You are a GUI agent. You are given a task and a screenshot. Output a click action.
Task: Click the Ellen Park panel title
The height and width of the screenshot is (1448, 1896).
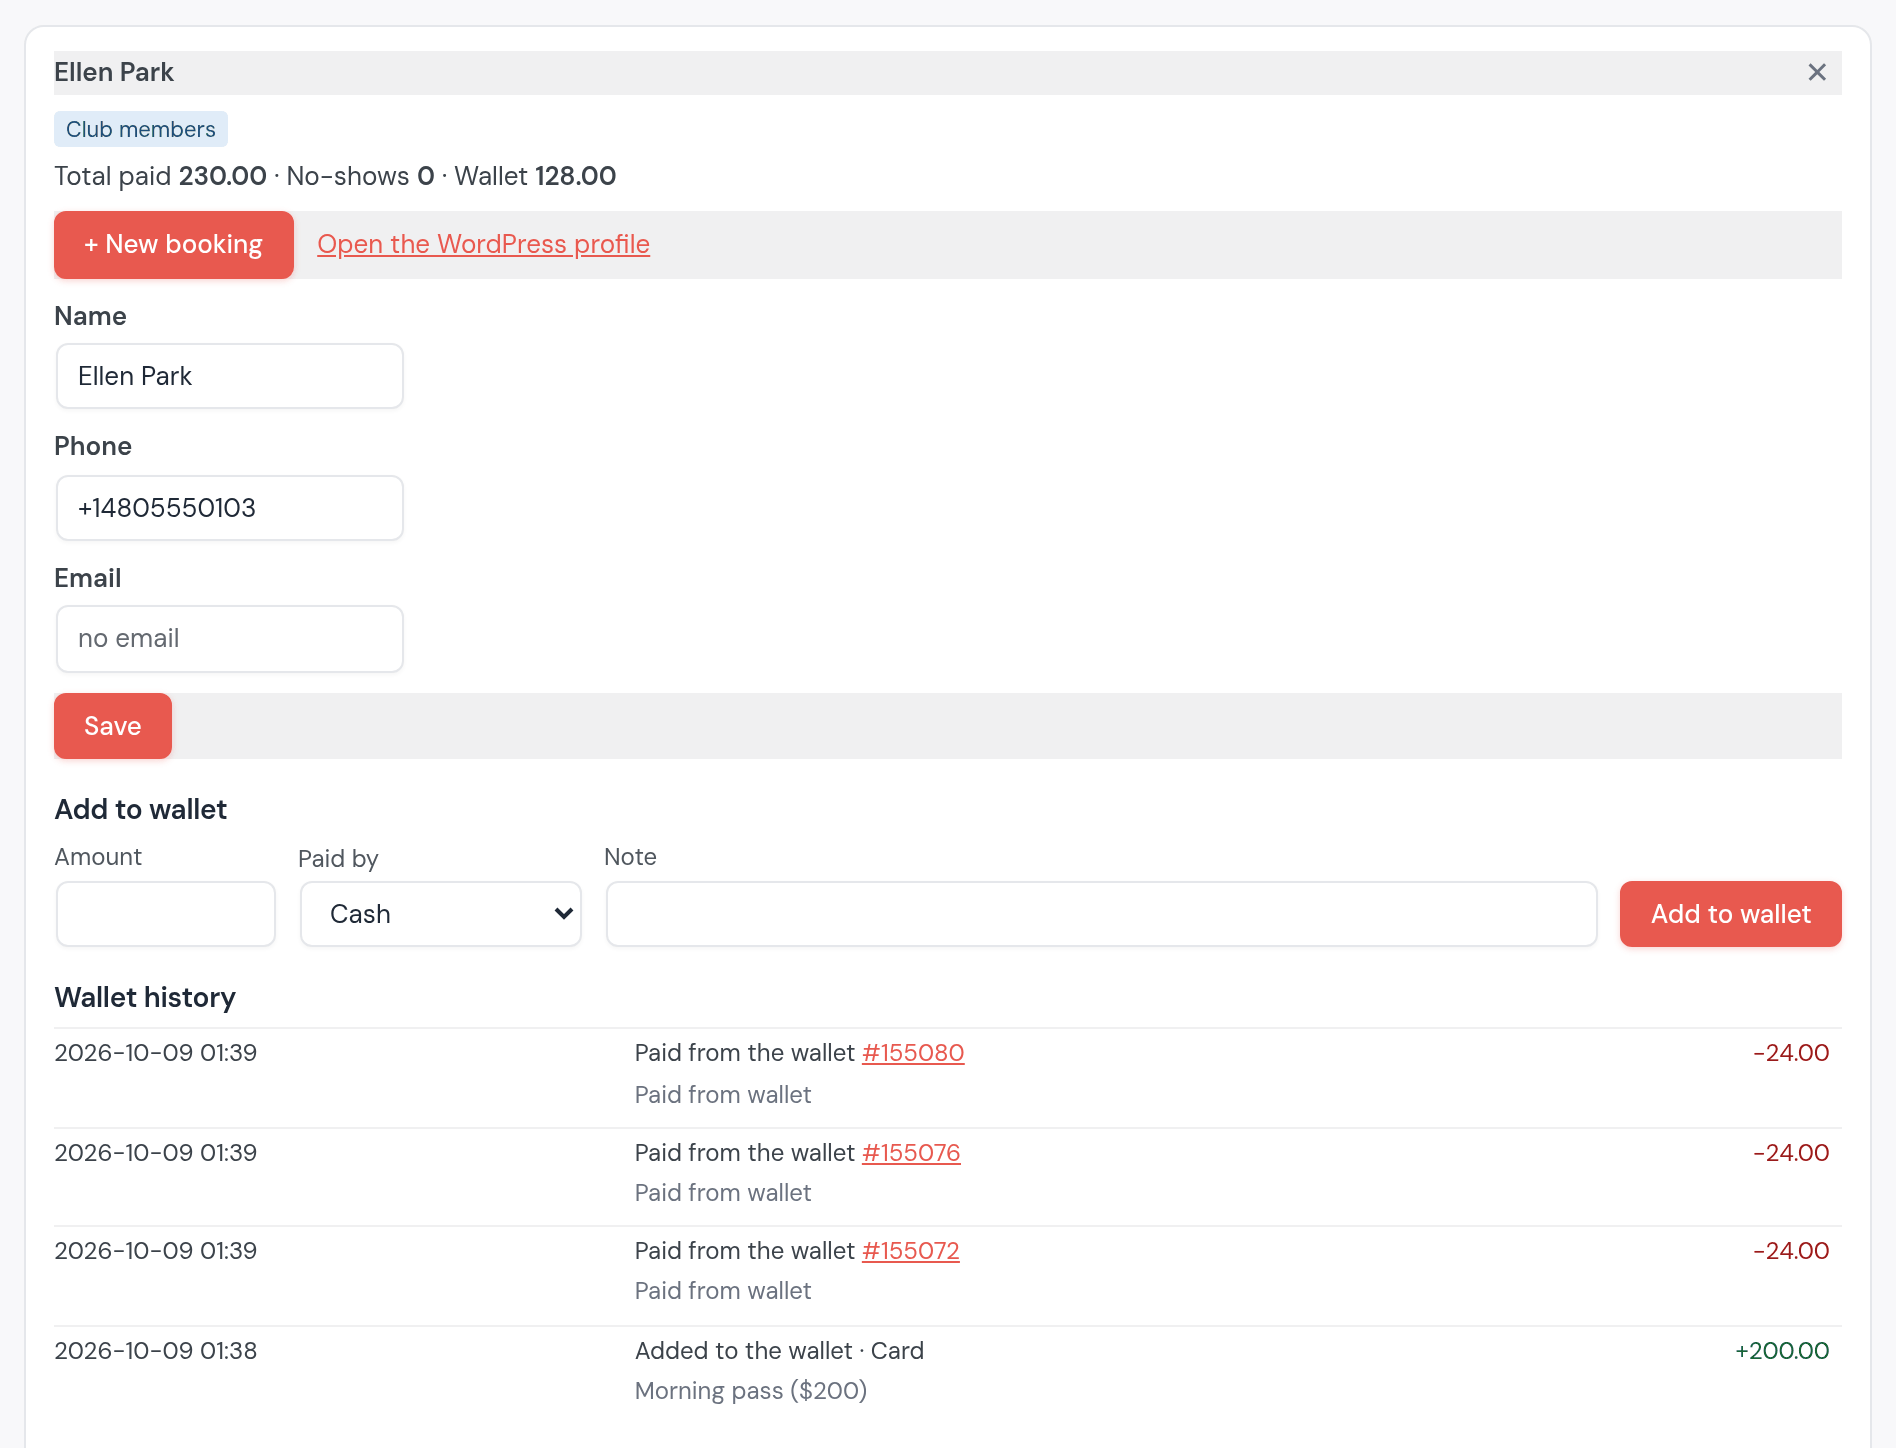[x=114, y=72]
